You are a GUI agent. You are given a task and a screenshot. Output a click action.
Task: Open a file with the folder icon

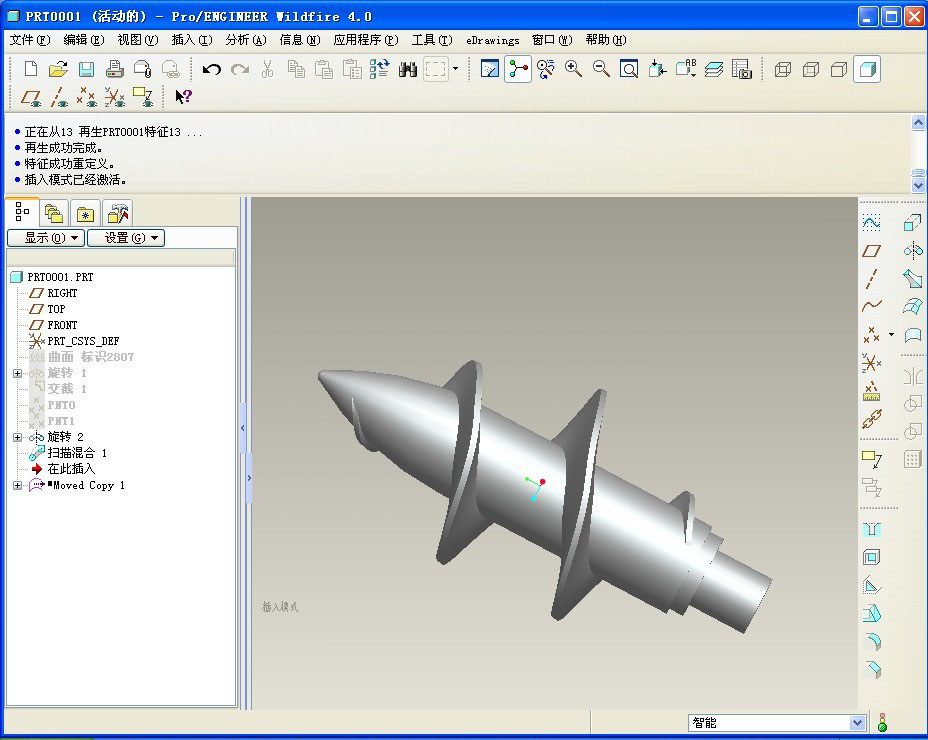(x=58, y=69)
